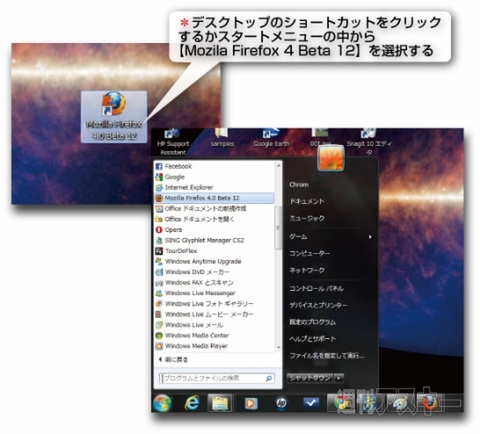The height and width of the screenshot is (434, 480).
Task: Click the Firefox icon in the programs list
Action: [159, 198]
